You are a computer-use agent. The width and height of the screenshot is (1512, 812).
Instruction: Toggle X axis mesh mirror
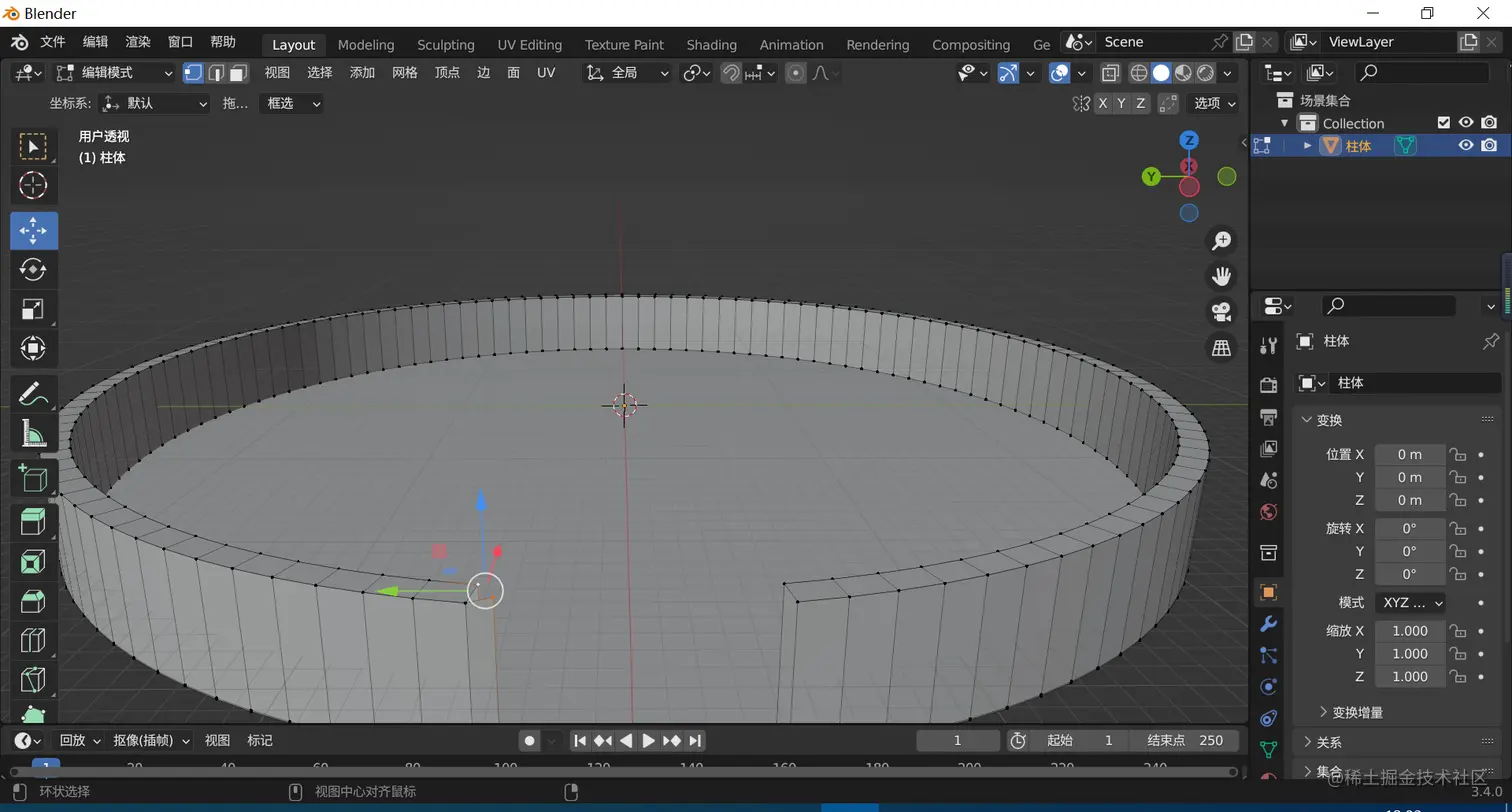click(x=1103, y=103)
